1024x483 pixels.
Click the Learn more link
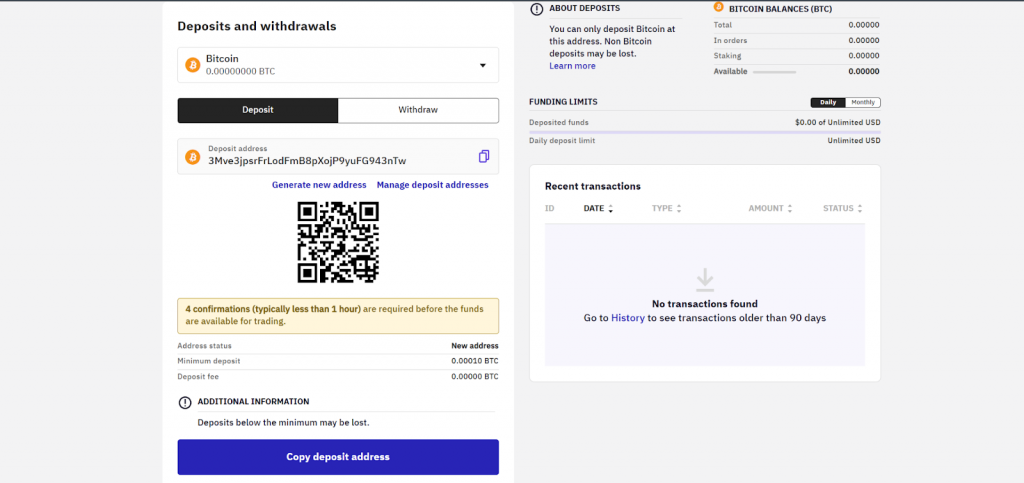pos(572,66)
